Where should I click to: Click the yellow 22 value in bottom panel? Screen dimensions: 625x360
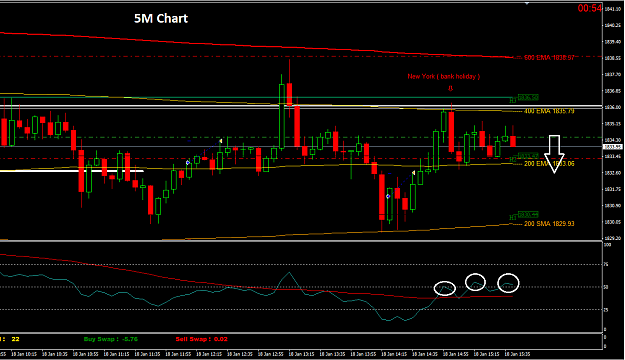[15, 339]
